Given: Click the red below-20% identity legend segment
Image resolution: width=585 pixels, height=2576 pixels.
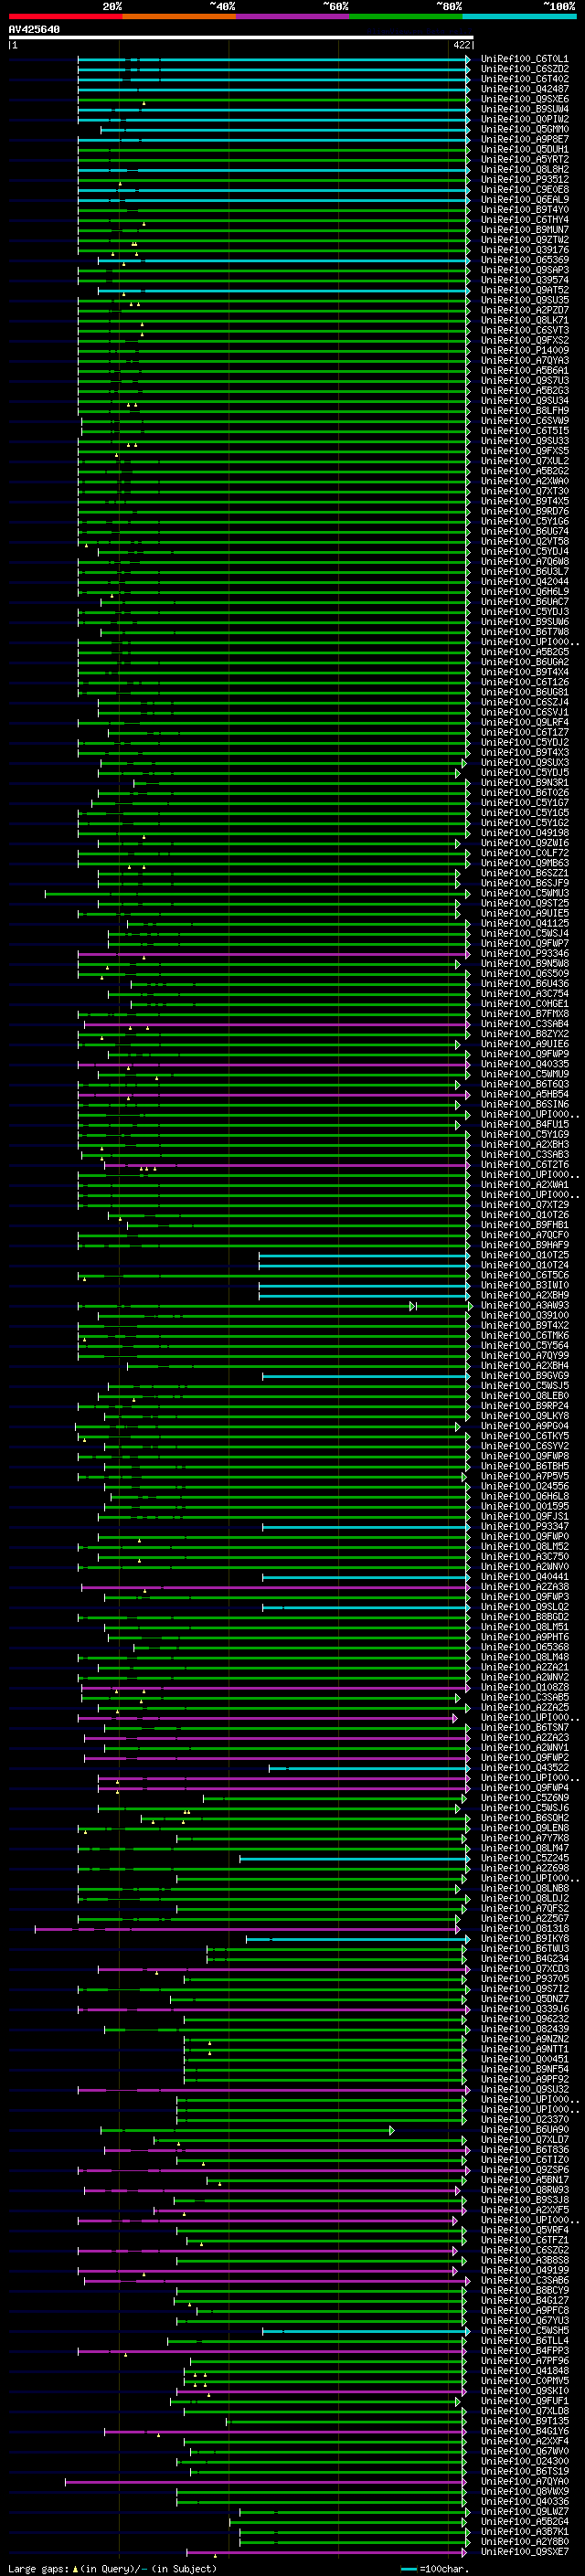Looking at the screenshot, I should [65, 16].
